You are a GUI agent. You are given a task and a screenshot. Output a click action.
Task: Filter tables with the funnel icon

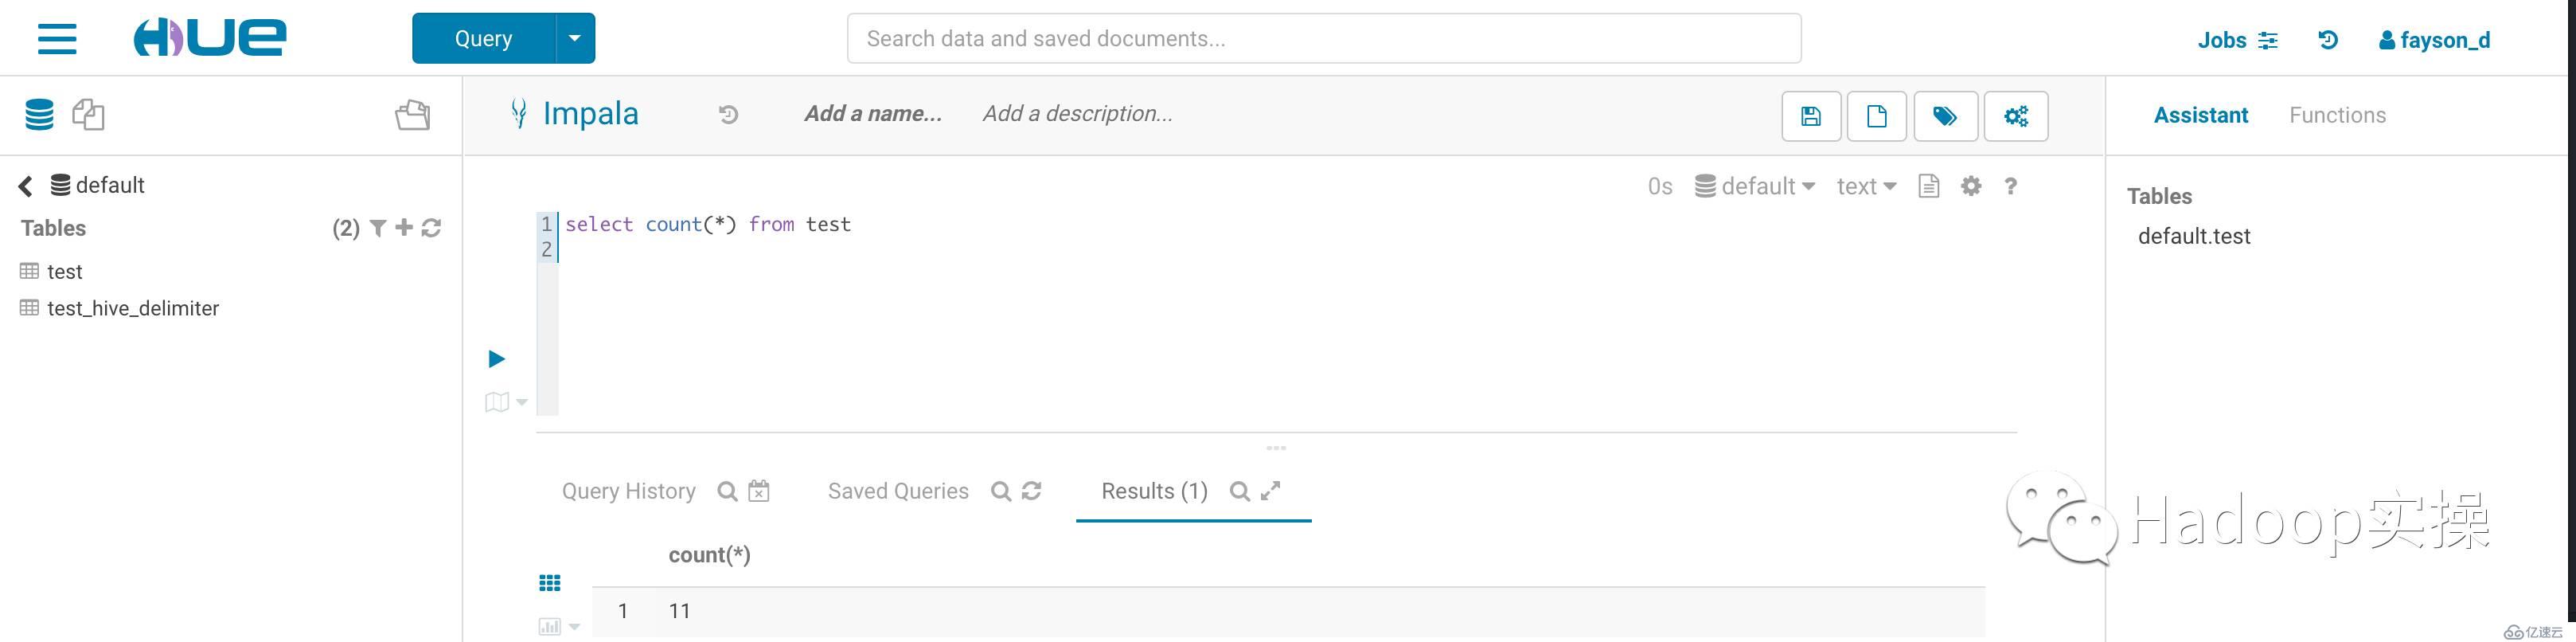click(x=378, y=228)
